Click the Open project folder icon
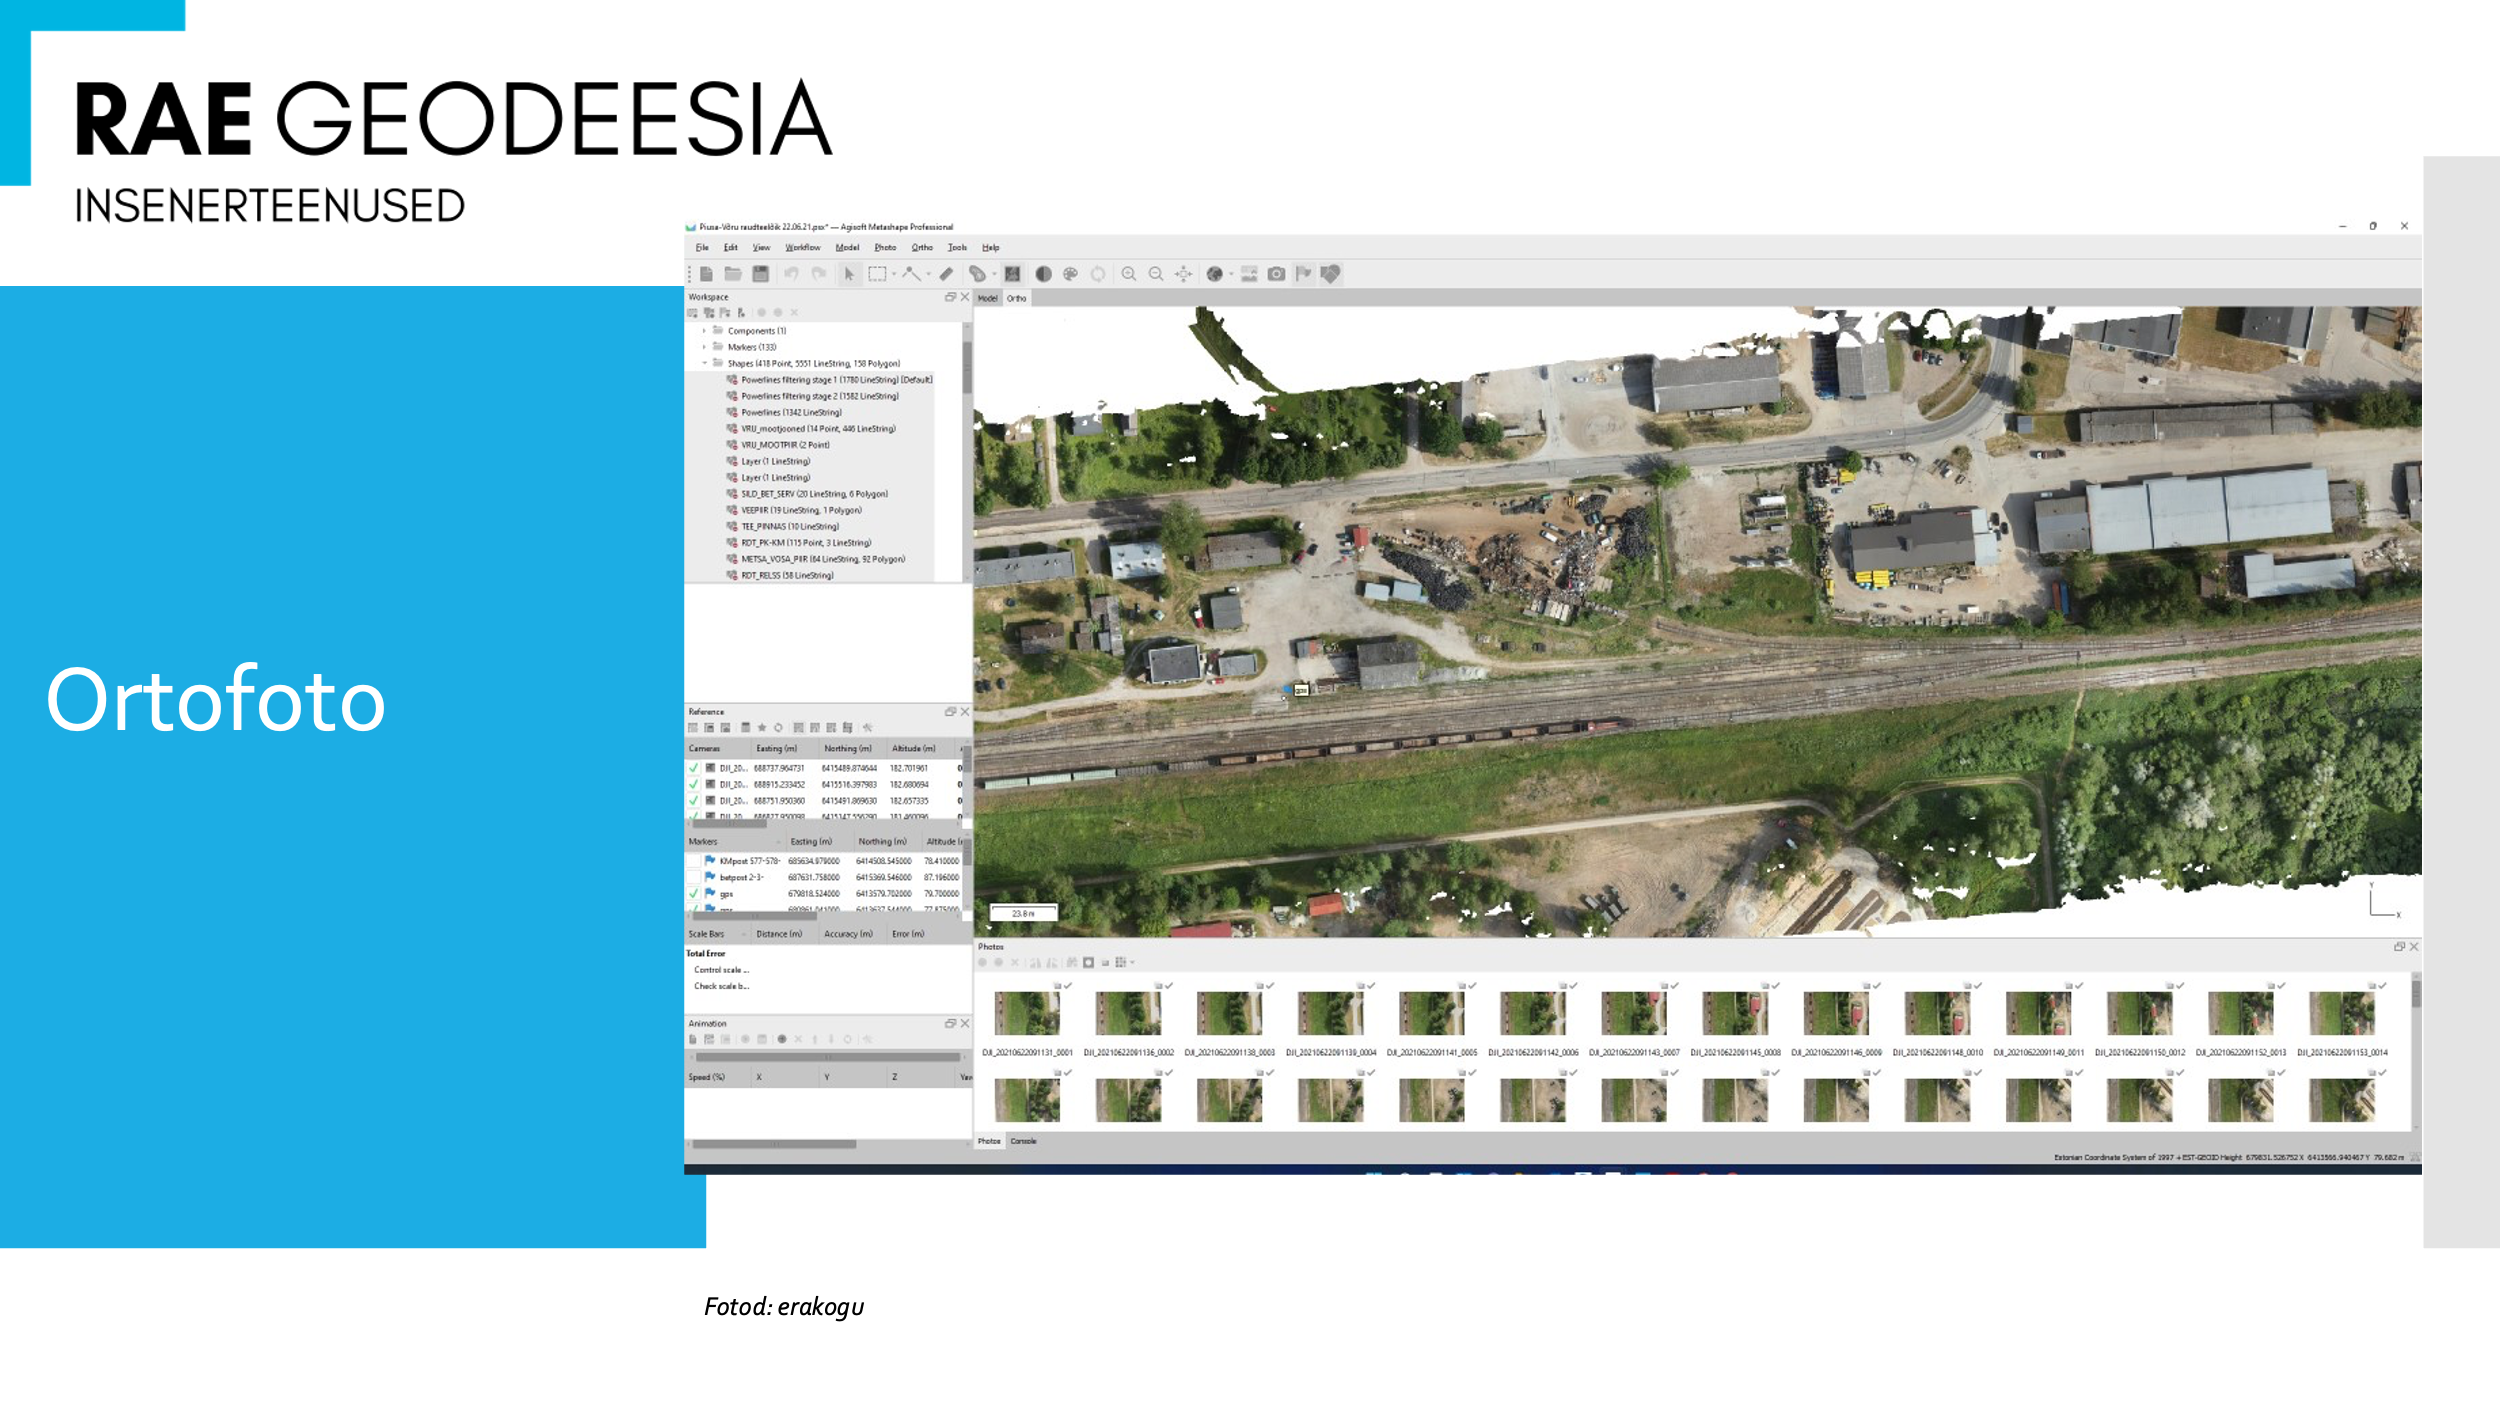 point(733,274)
